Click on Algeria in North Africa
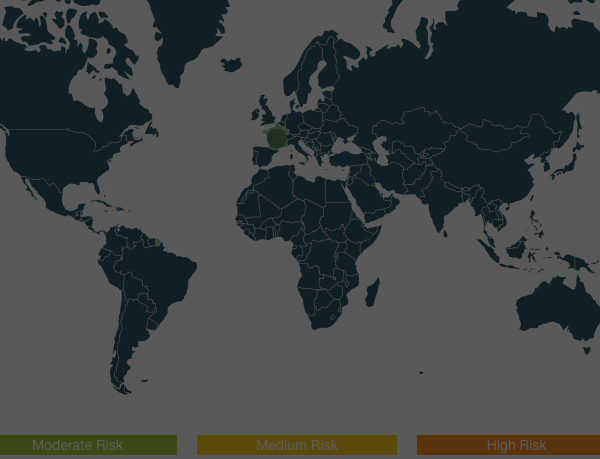The width and height of the screenshot is (600, 459). pos(270,190)
